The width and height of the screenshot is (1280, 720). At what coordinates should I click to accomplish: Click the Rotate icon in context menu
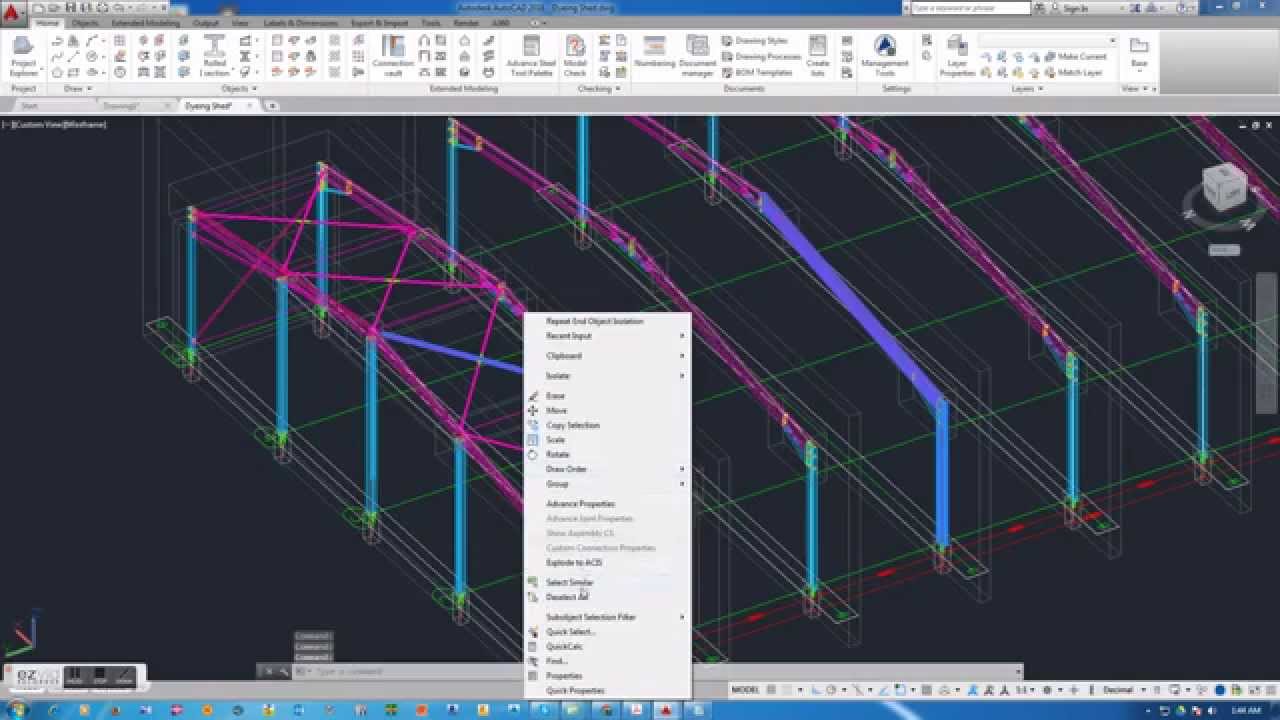(x=533, y=454)
